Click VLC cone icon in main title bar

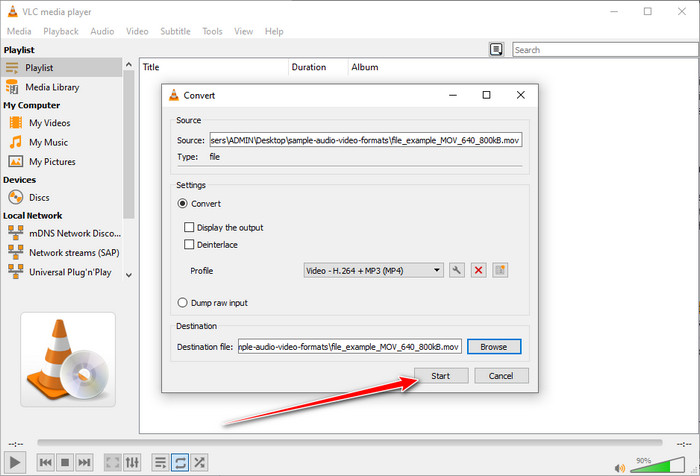13,11
